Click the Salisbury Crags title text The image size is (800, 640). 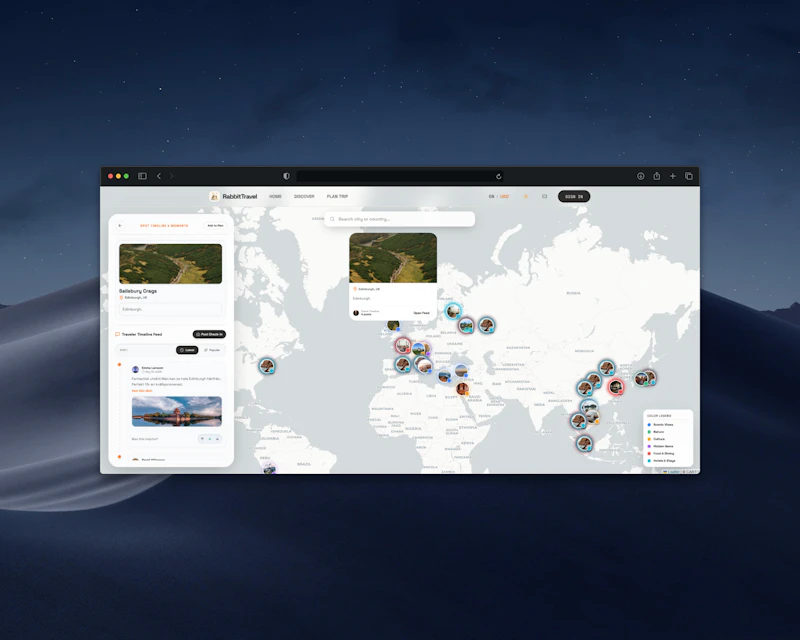point(138,291)
